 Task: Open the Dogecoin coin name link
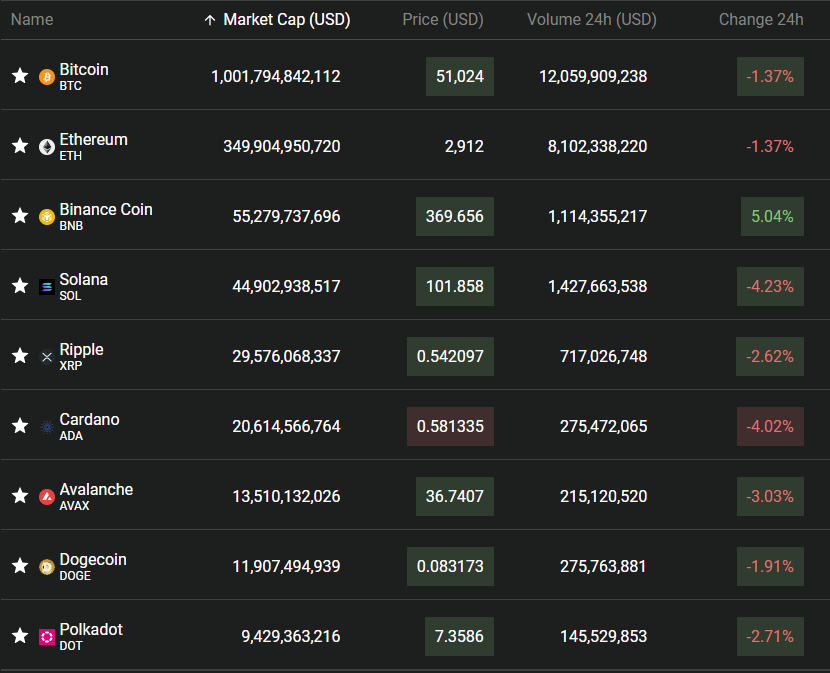pos(93,560)
